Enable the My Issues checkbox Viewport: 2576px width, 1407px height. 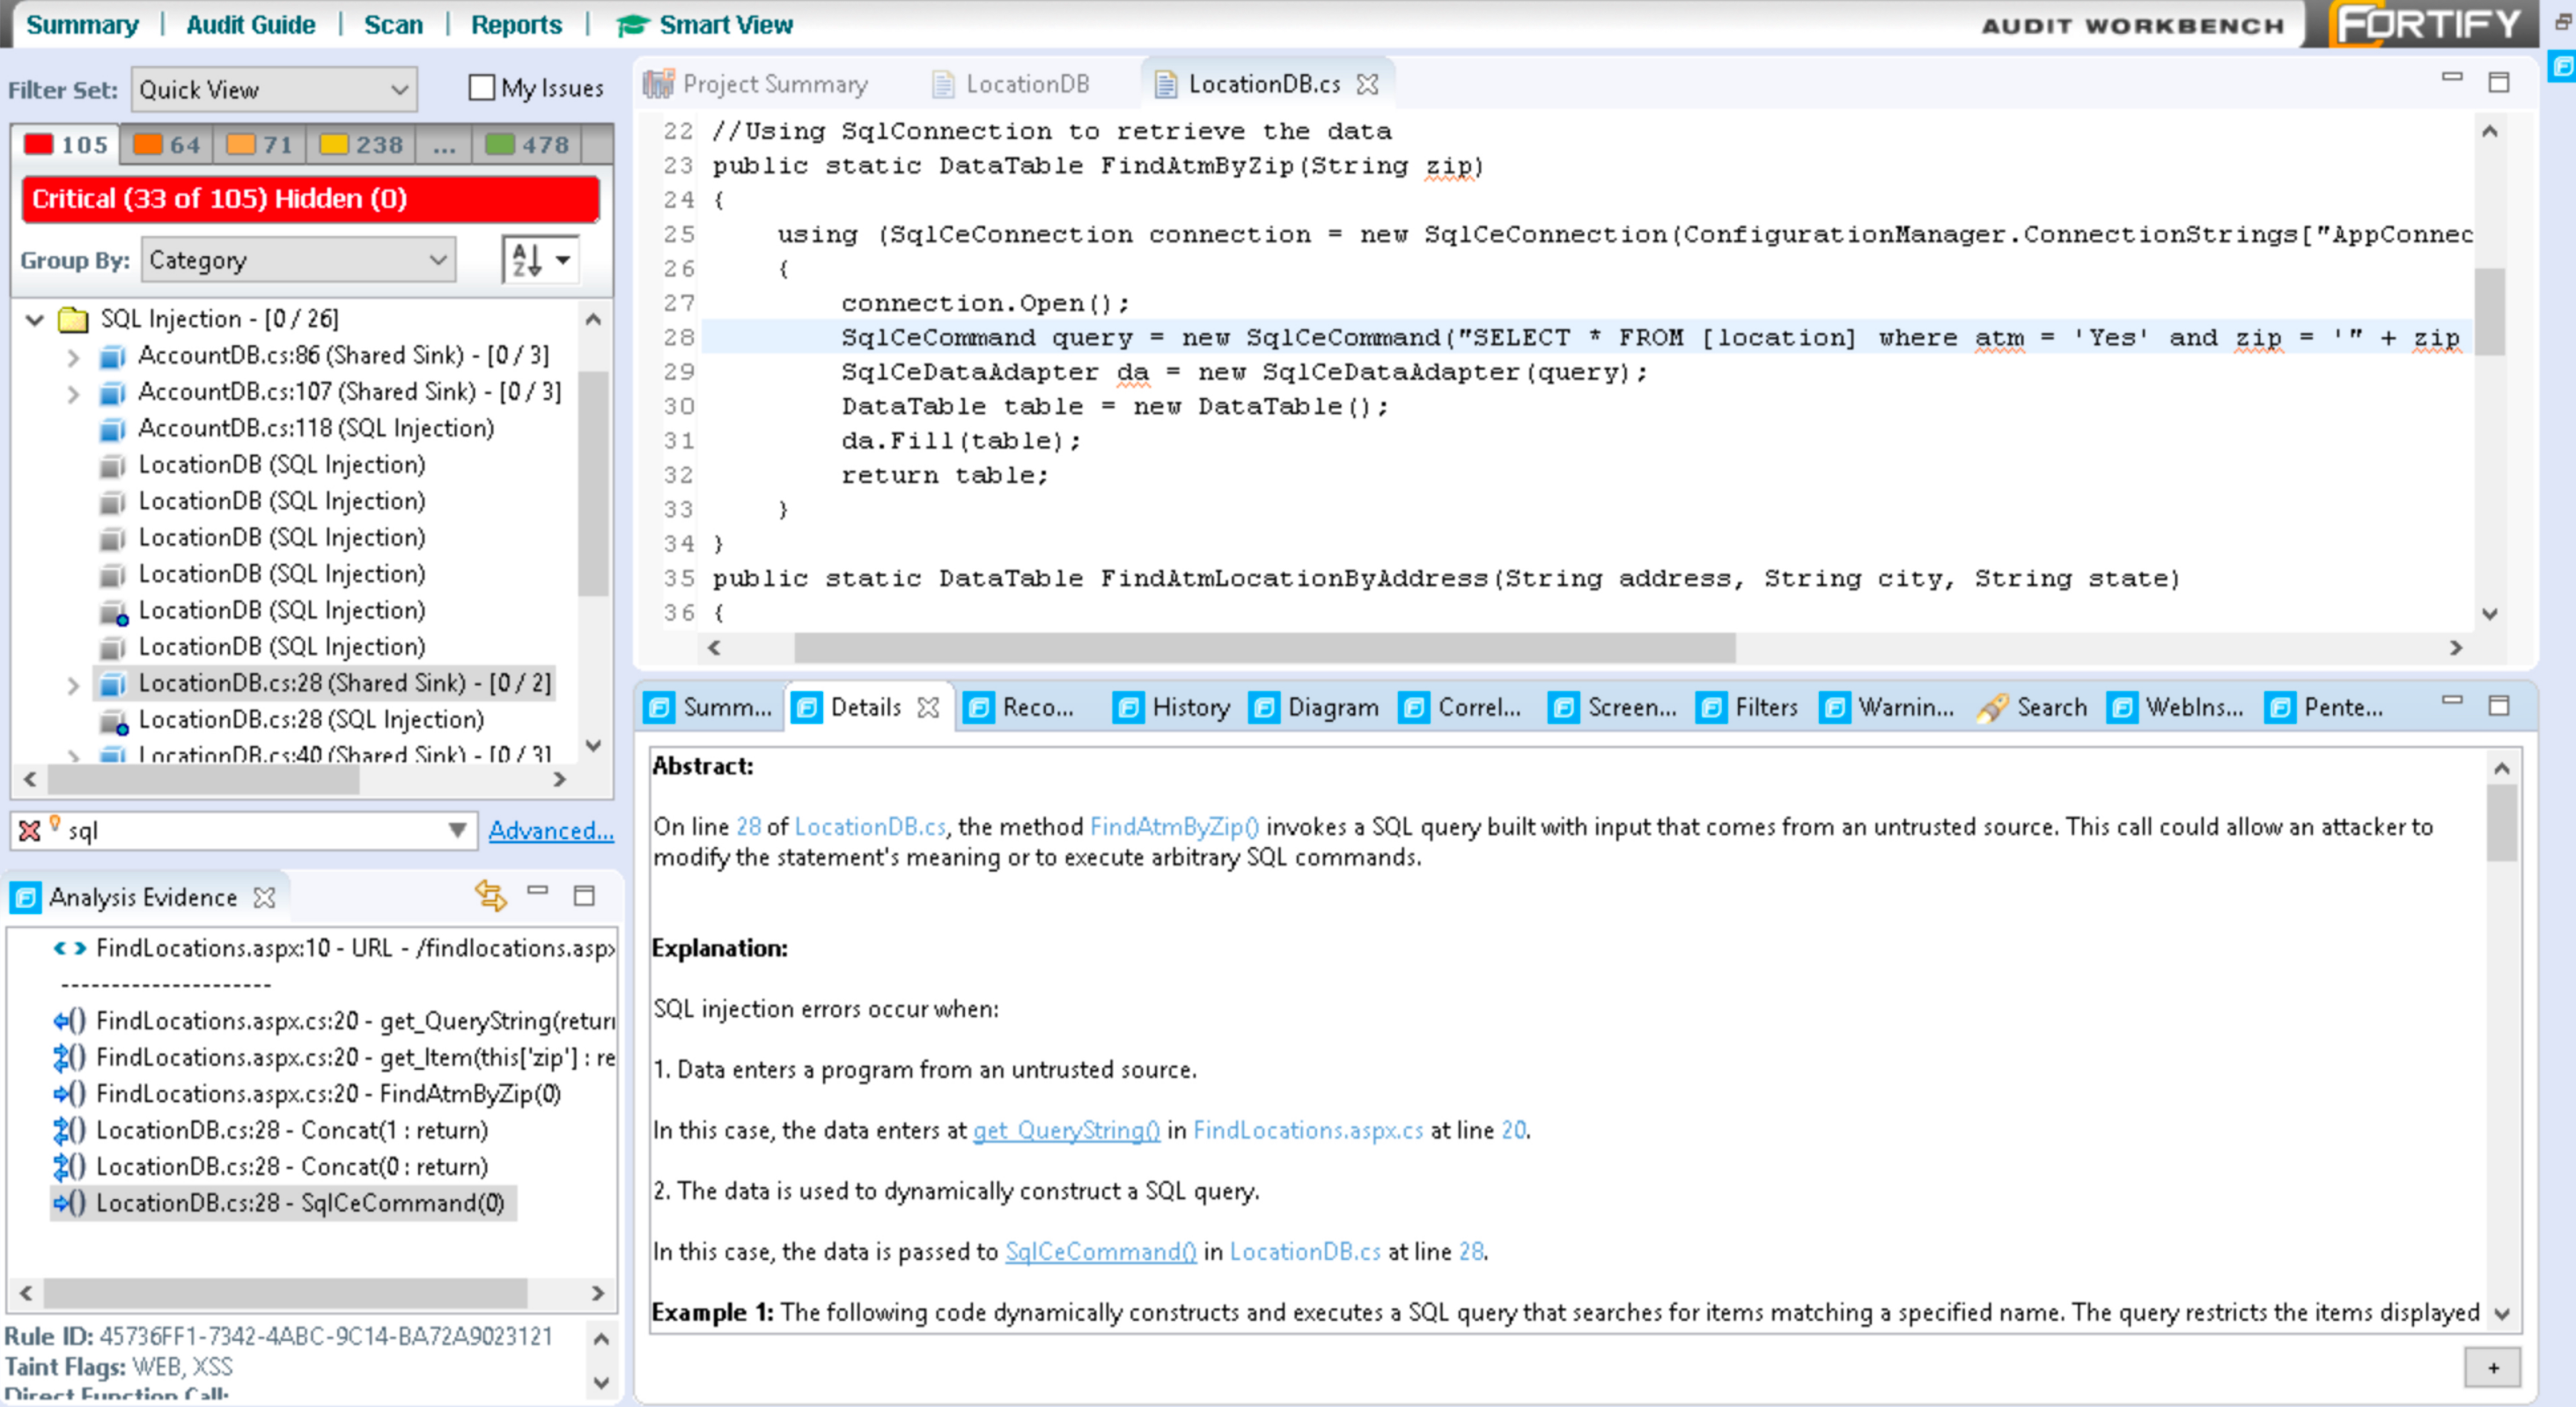point(482,88)
